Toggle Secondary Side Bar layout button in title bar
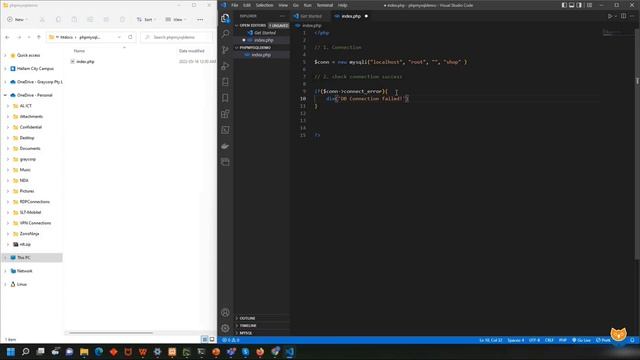The width and height of the screenshot is (640, 360). pyautogui.click(x=579, y=5)
